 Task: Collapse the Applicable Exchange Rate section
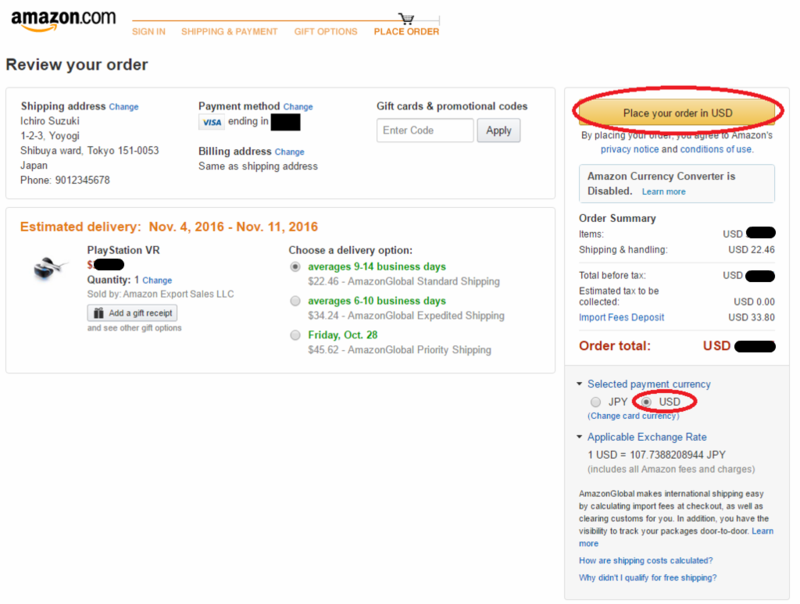pos(579,437)
